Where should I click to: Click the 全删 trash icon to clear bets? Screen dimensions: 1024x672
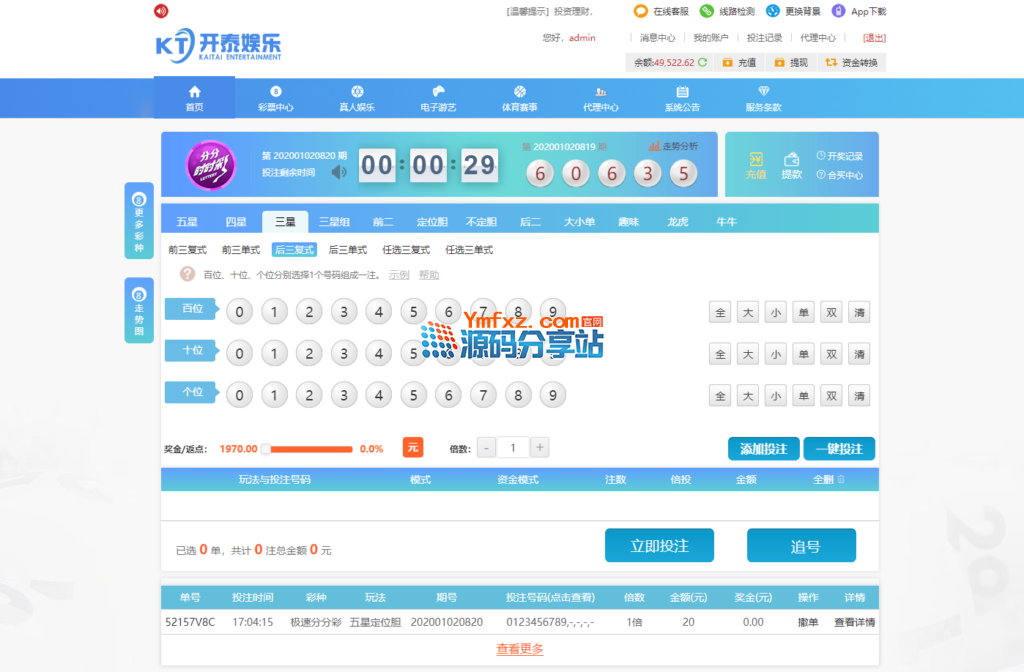point(840,480)
